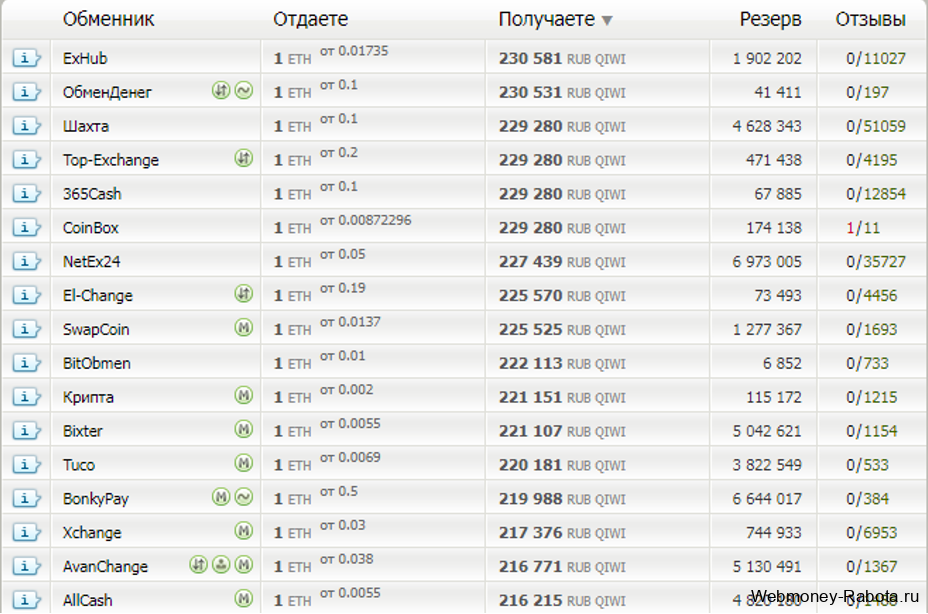Click the Получаете column header
The image size is (928, 614).
(546, 20)
